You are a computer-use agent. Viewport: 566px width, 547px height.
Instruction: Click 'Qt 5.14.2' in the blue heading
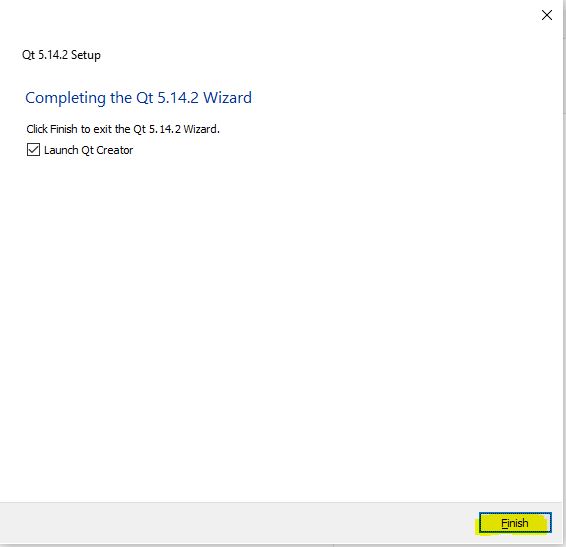click(x=167, y=98)
